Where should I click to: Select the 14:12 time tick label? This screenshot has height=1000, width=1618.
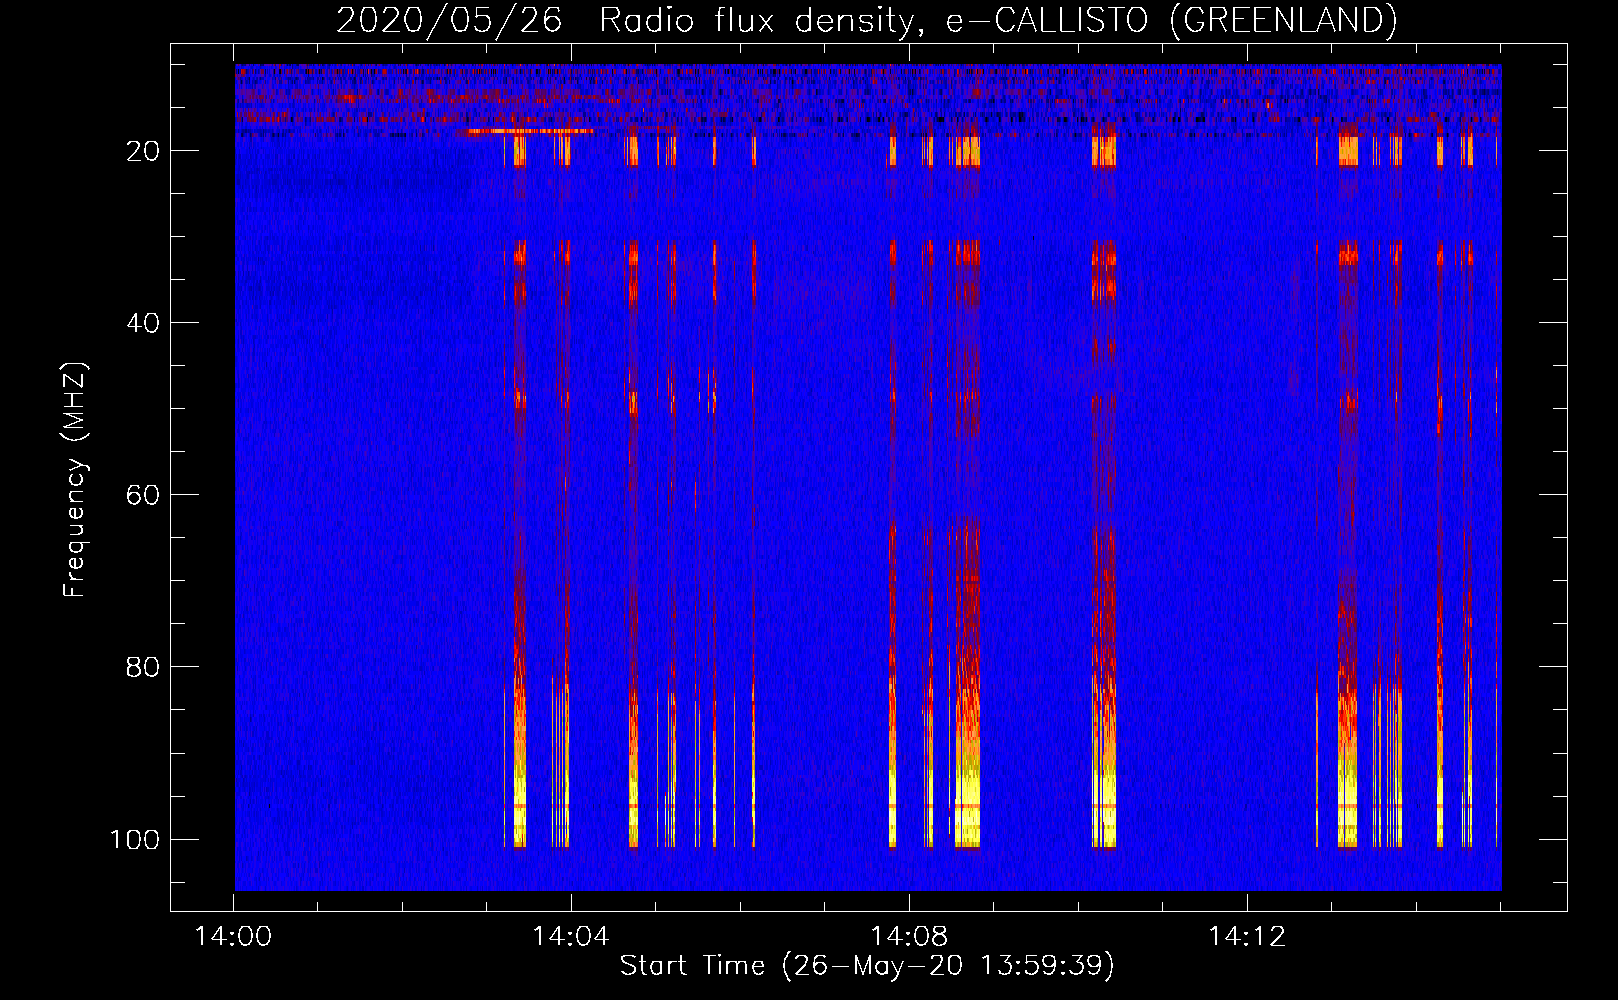click(x=1247, y=937)
